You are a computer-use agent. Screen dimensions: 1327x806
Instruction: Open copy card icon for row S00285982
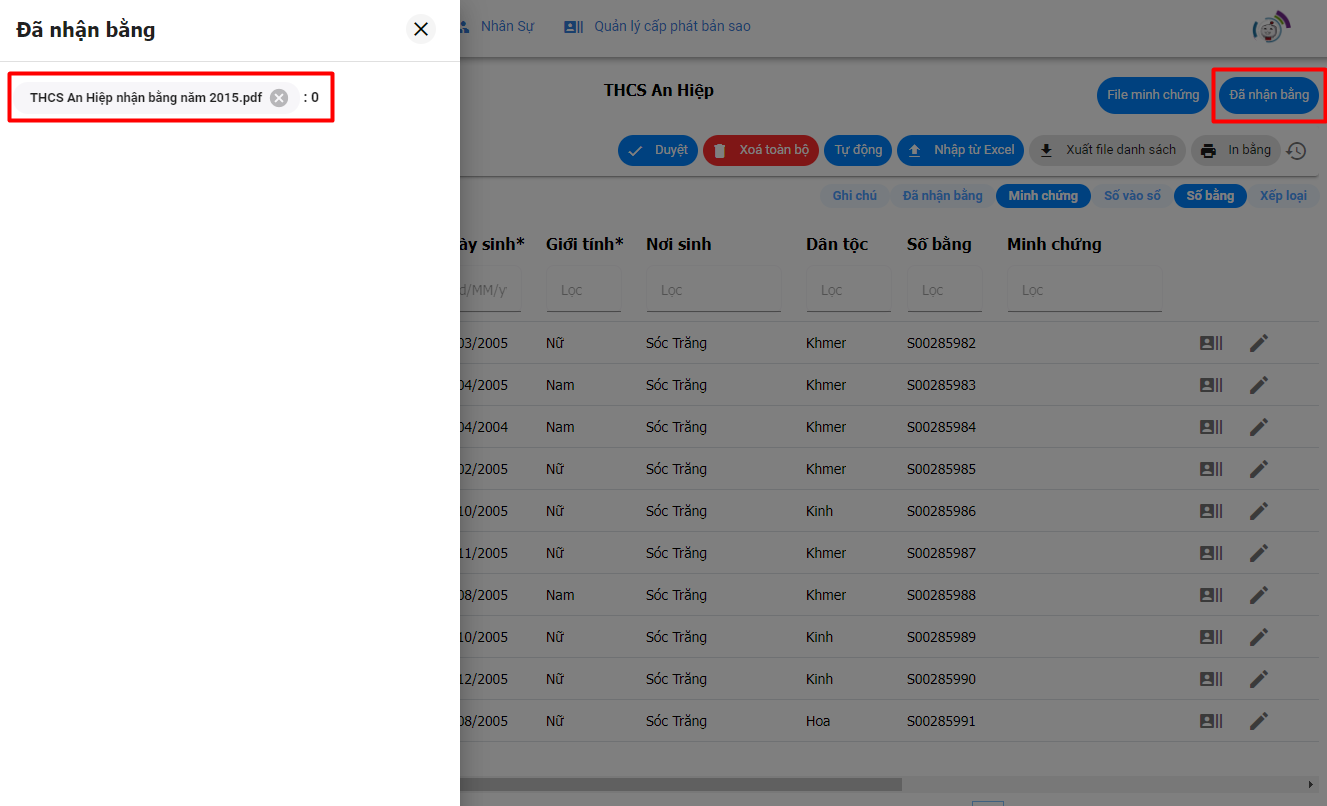(x=1211, y=343)
